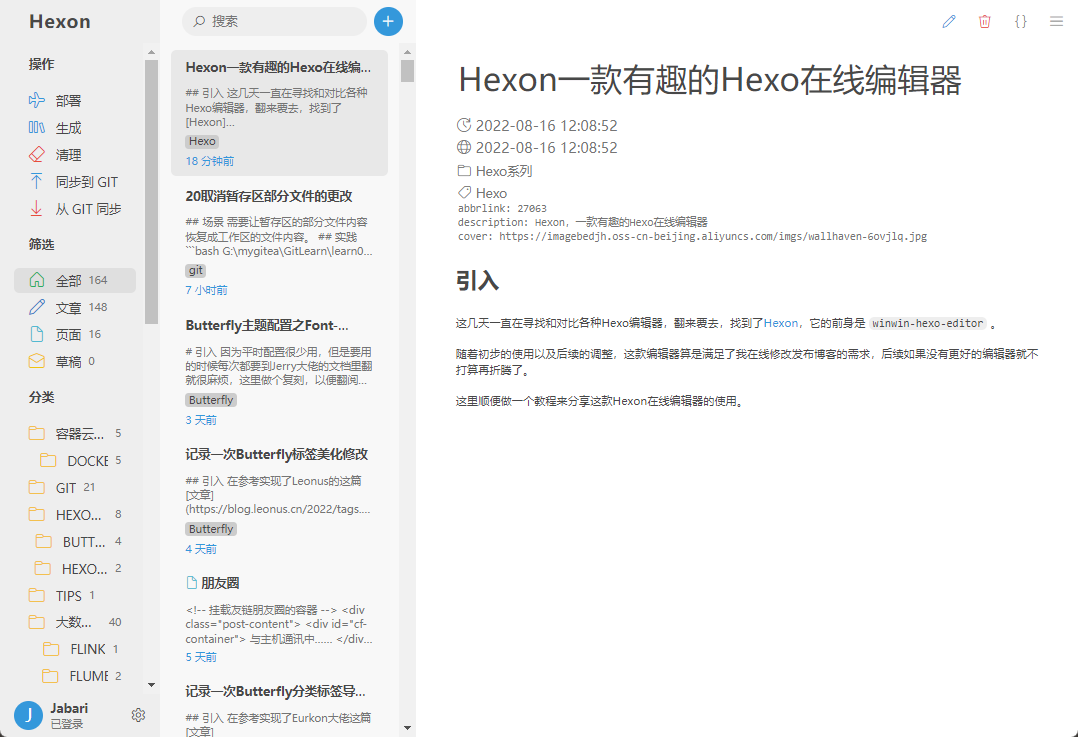Click Butterfly tag under 标签美化修改 post

[x=211, y=529]
